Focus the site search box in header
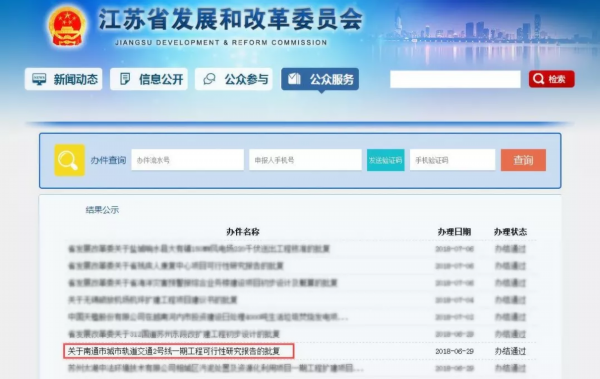Image resolution: width=600 pixels, height=379 pixels. click(455, 79)
